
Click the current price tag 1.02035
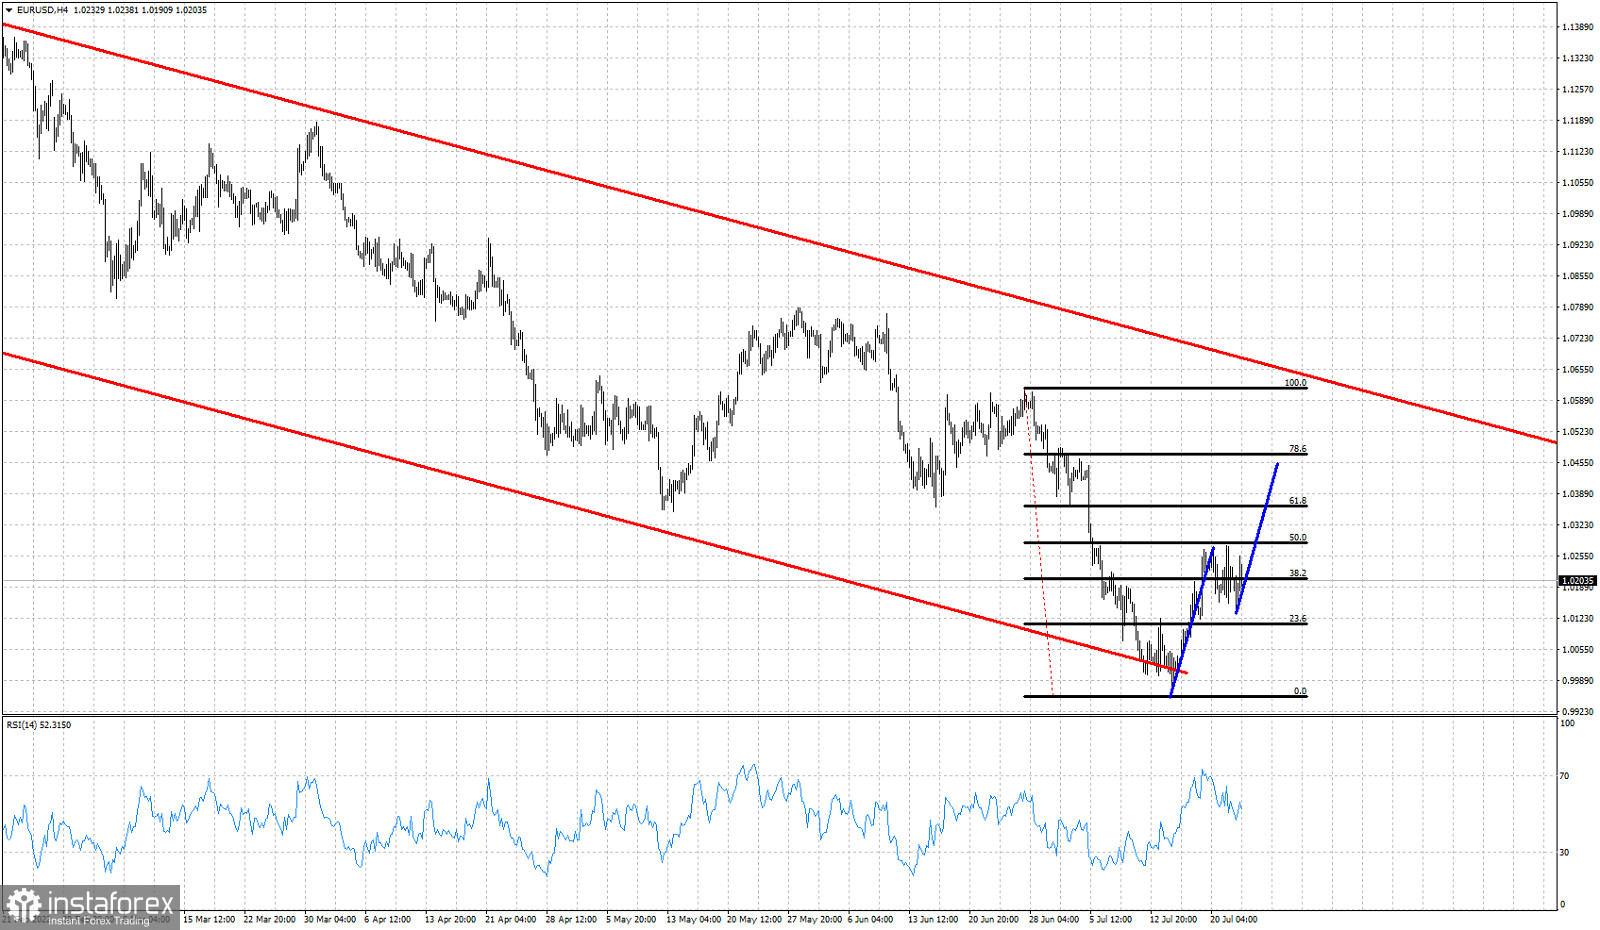coord(1578,580)
